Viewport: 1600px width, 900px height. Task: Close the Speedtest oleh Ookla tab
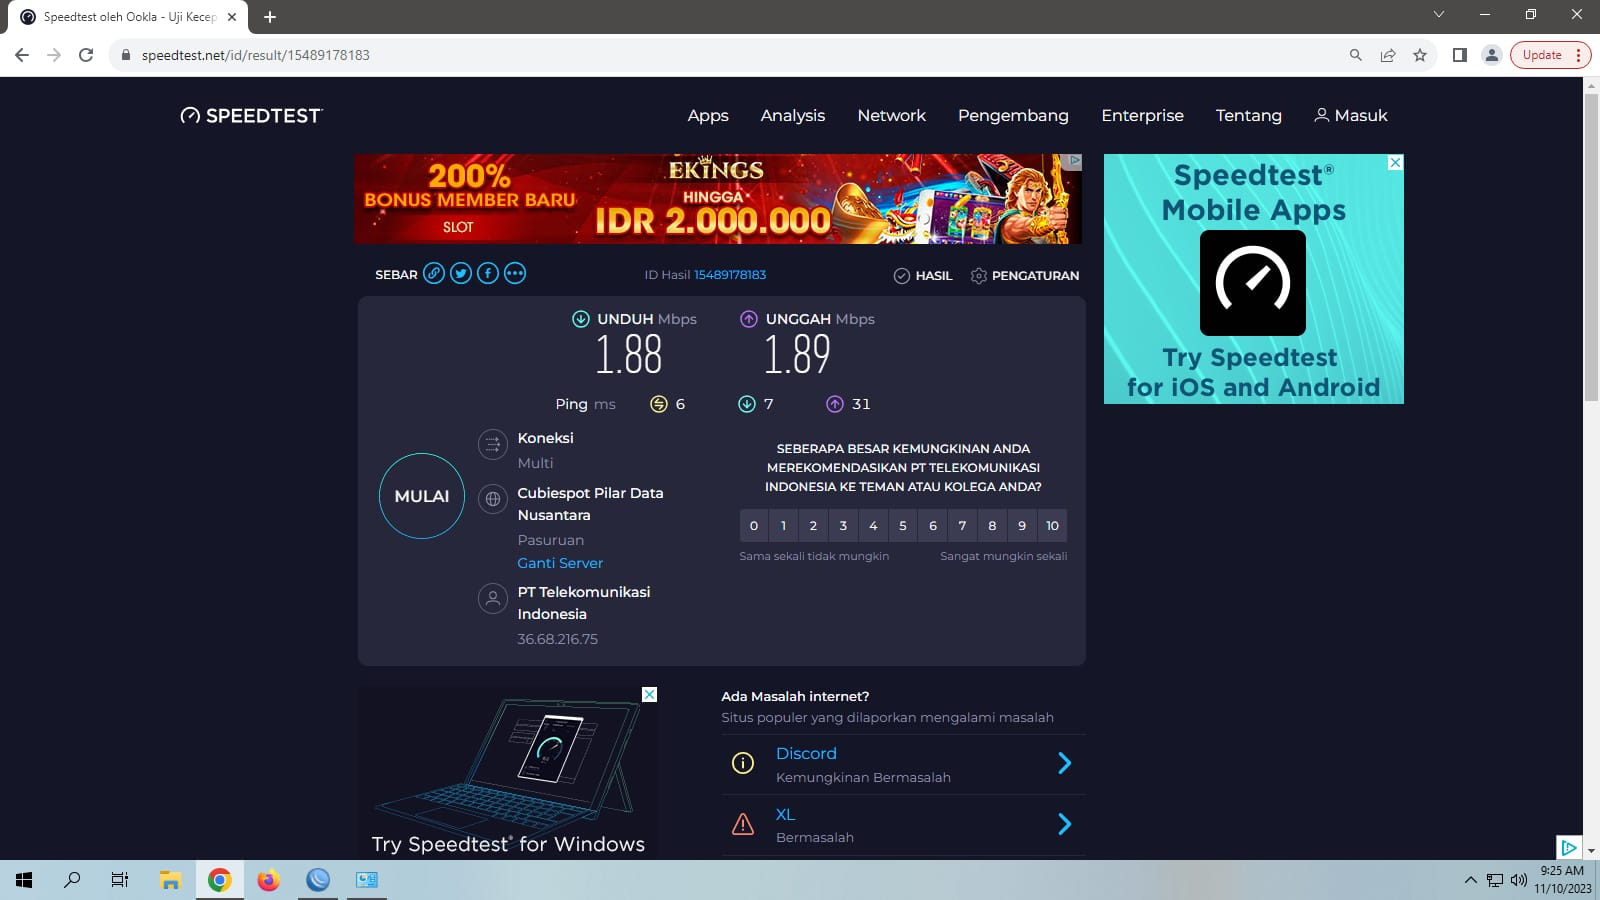pos(232,17)
